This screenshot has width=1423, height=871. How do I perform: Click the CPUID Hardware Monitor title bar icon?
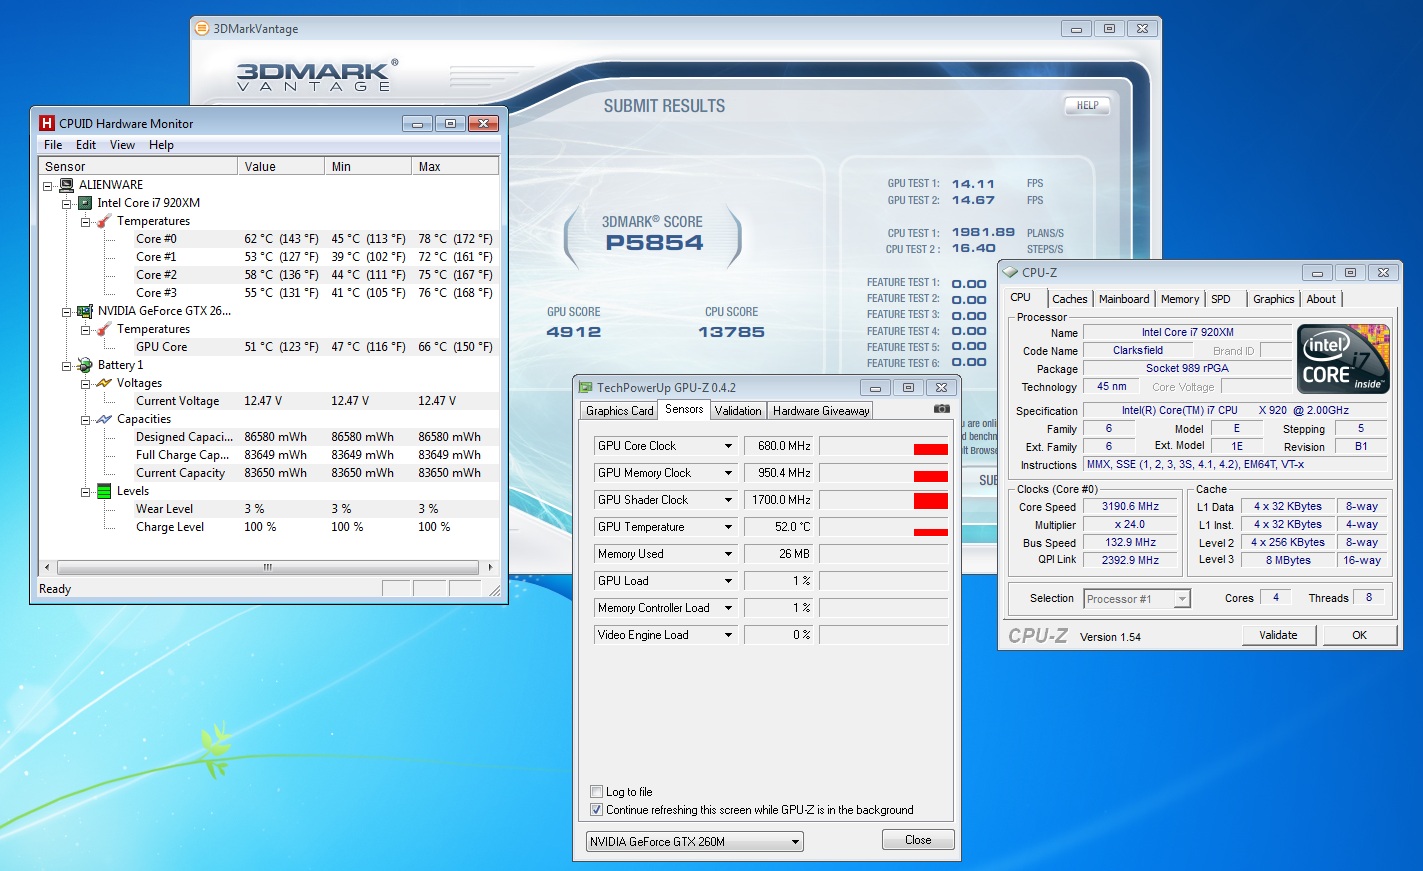(x=47, y=123)
